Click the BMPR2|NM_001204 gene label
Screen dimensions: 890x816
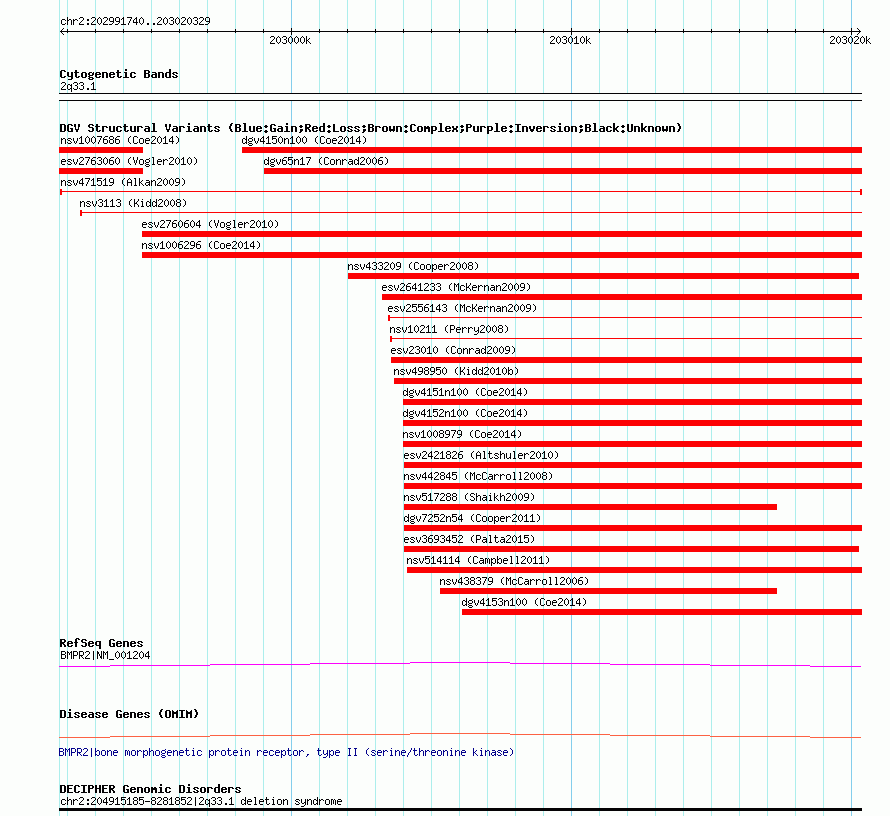[105, 655]
